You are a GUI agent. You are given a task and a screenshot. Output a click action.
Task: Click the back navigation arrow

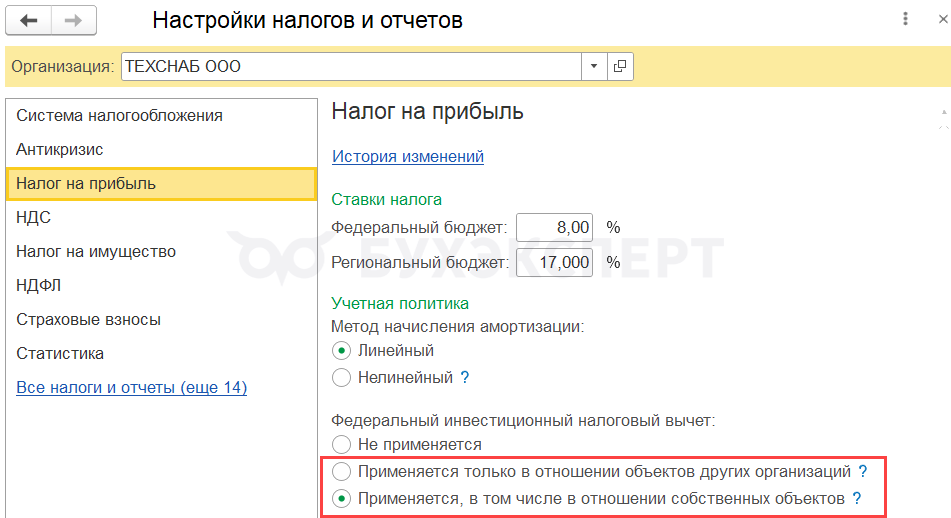click(x=29, y=20)
